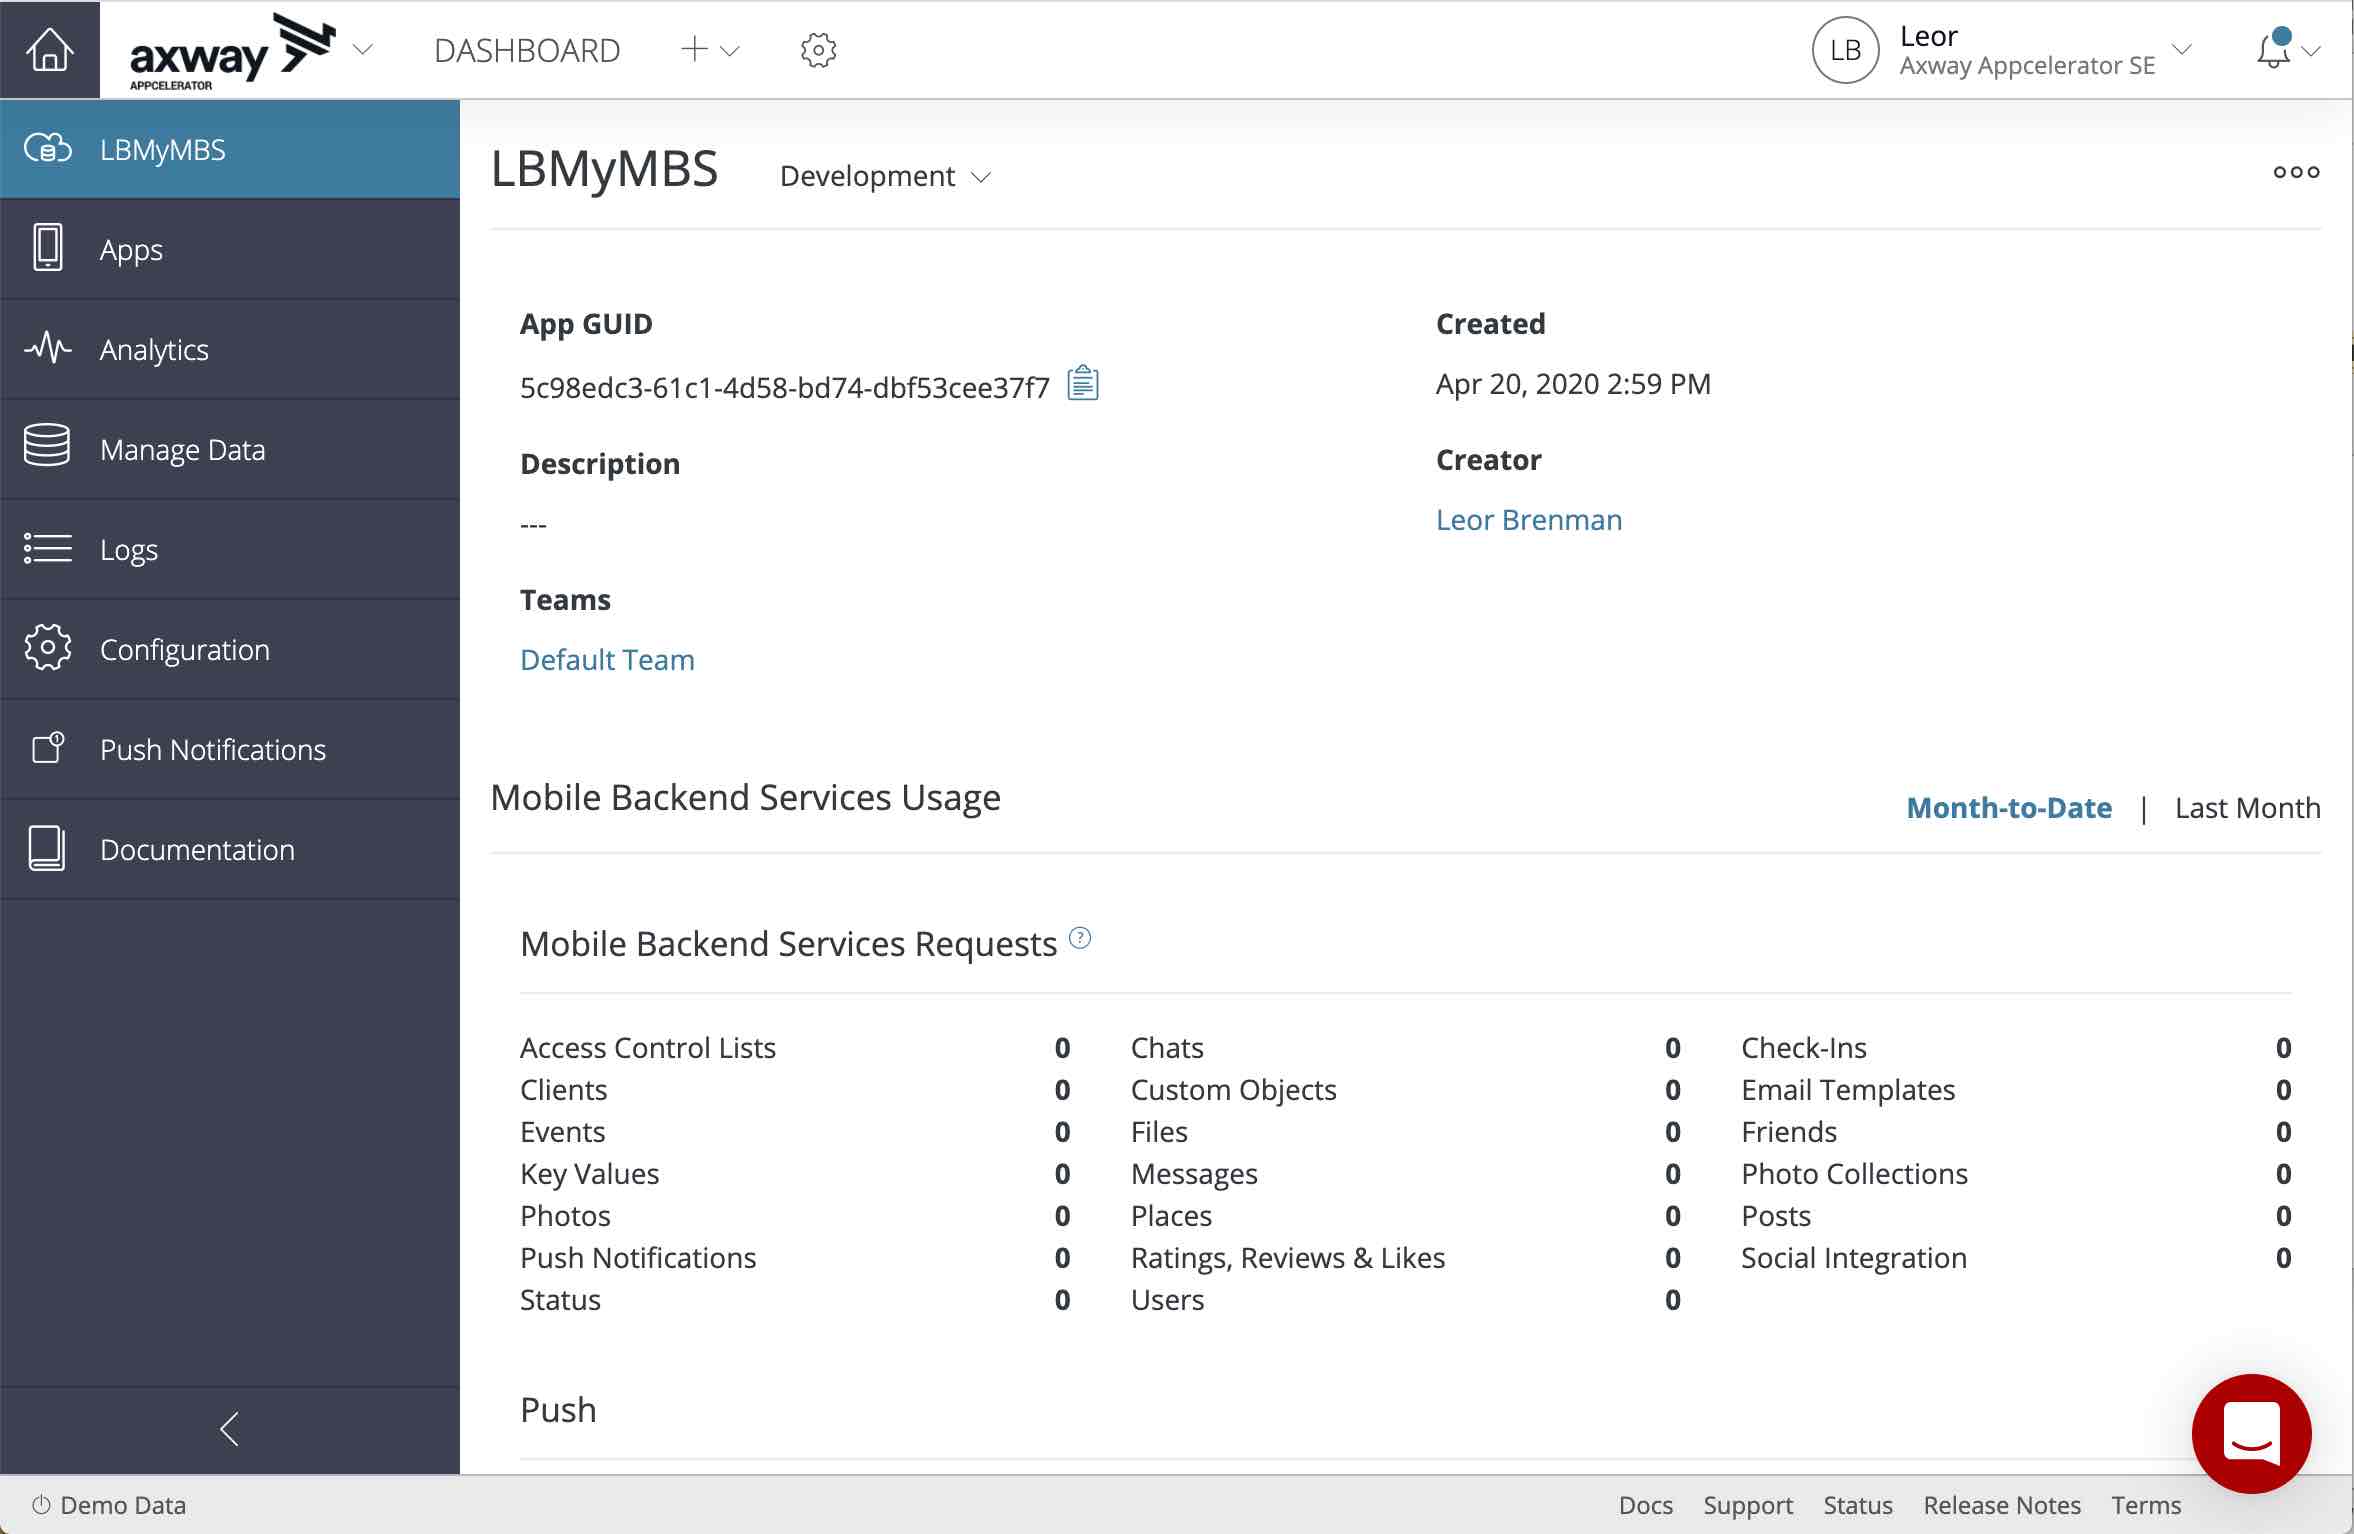
Task: Collapse the sidebar with the back chevron
Action: (x=229, y=1428)
